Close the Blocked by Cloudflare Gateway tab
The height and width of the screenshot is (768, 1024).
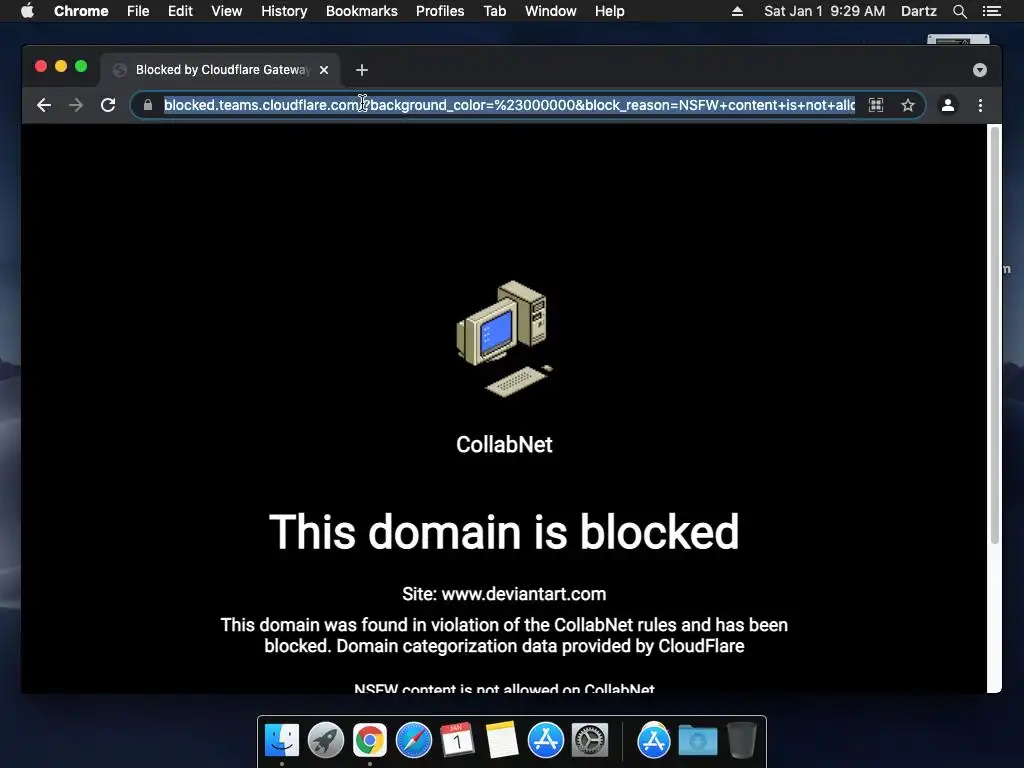coord(324,70)
